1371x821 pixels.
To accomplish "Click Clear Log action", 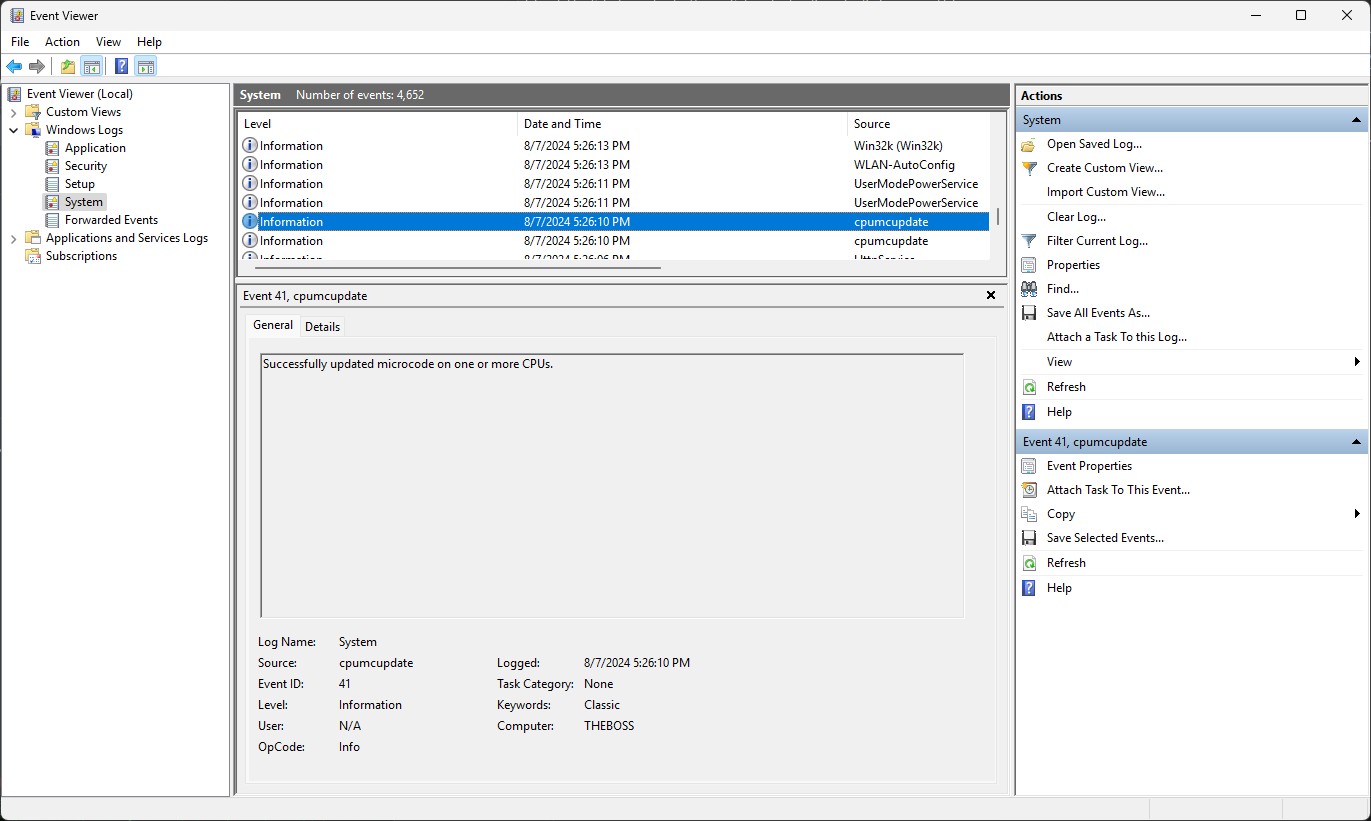I will (x=1076, y=217).
